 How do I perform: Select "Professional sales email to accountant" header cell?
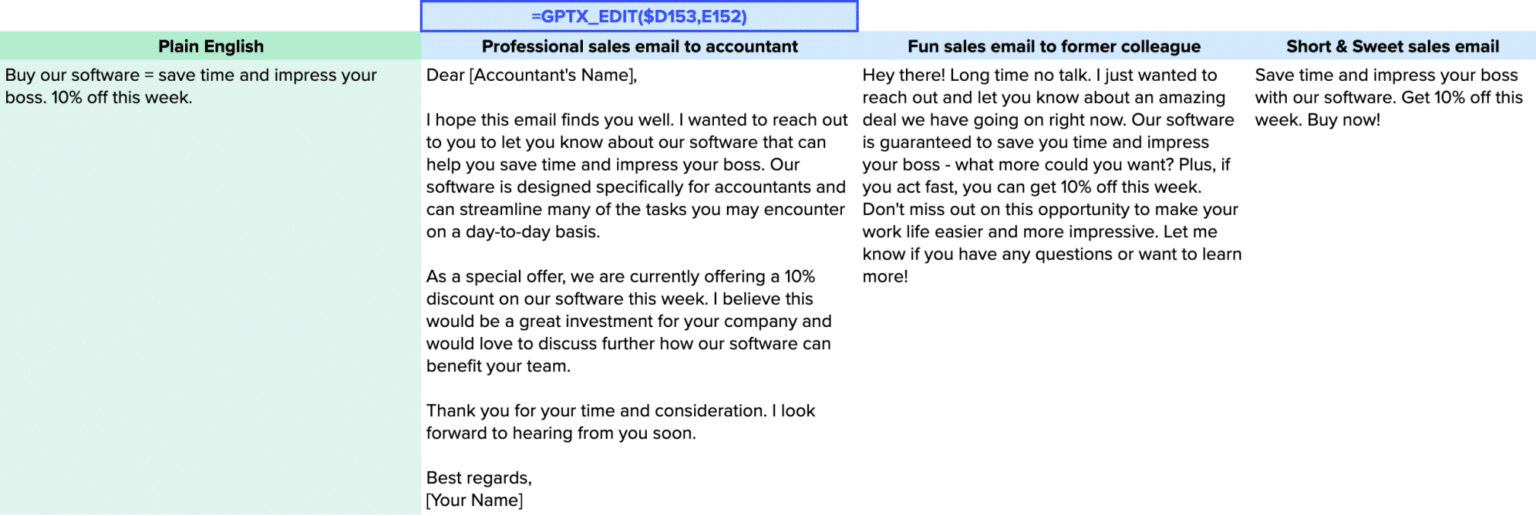pos(640,46)
